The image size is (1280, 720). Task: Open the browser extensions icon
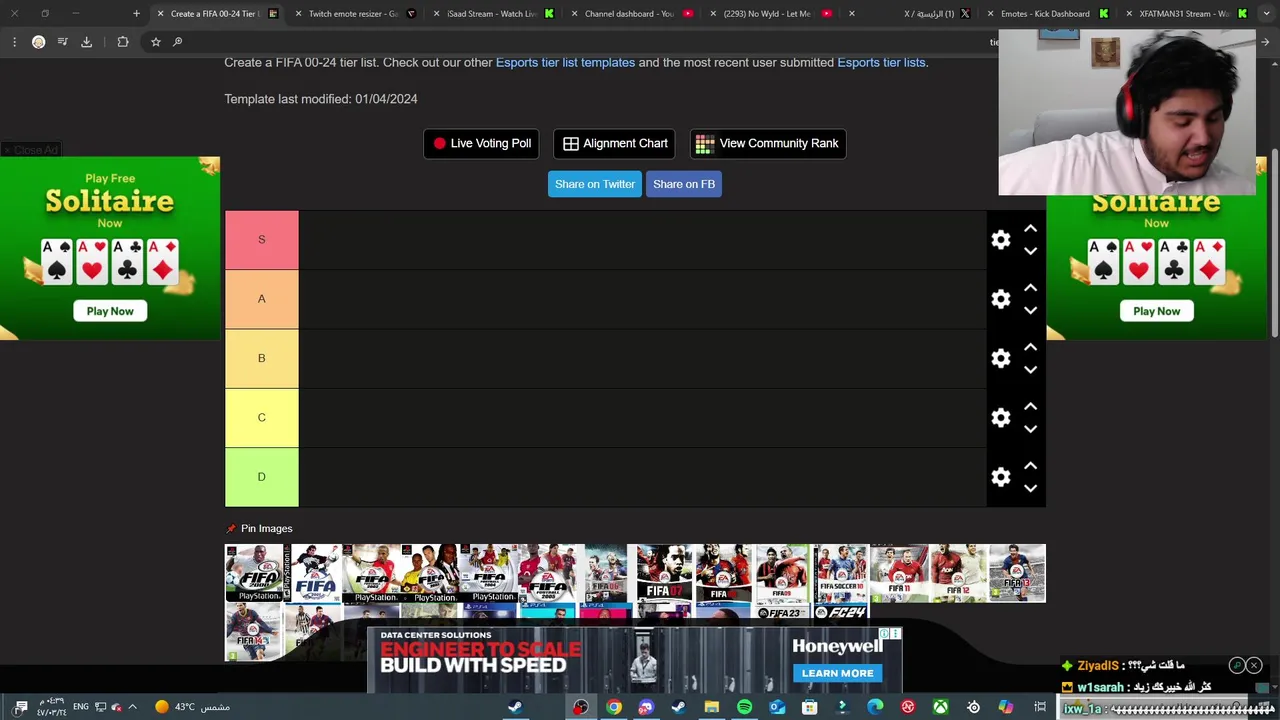[123, 42]
